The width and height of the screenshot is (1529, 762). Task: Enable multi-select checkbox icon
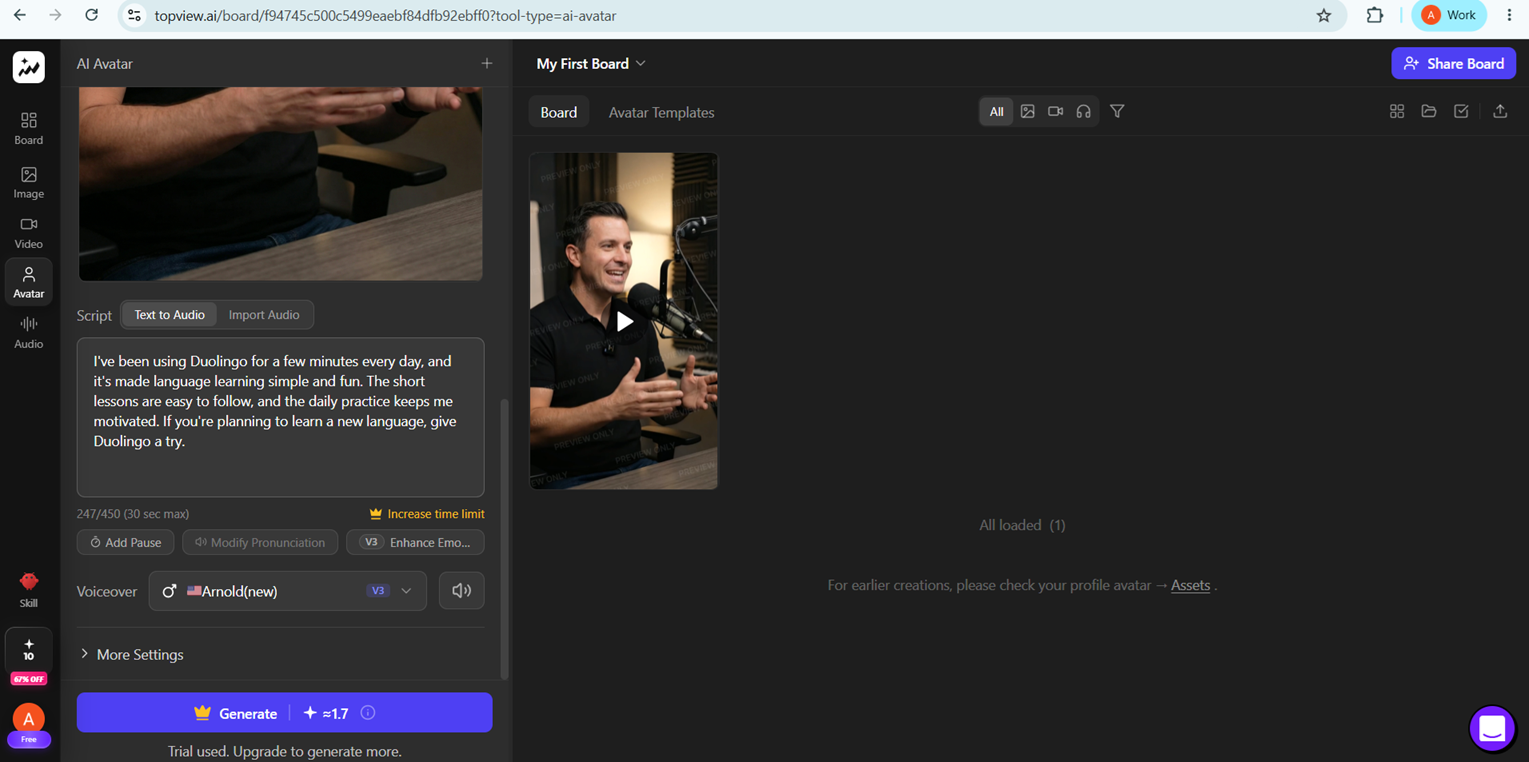[1461, 112]
